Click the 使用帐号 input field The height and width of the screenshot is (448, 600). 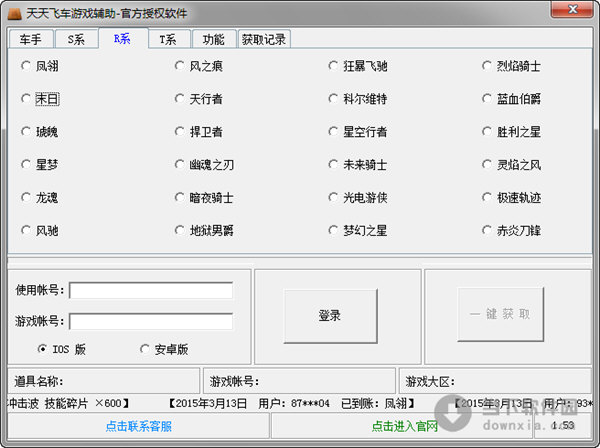pyautogui.click(x=150, y=290)
